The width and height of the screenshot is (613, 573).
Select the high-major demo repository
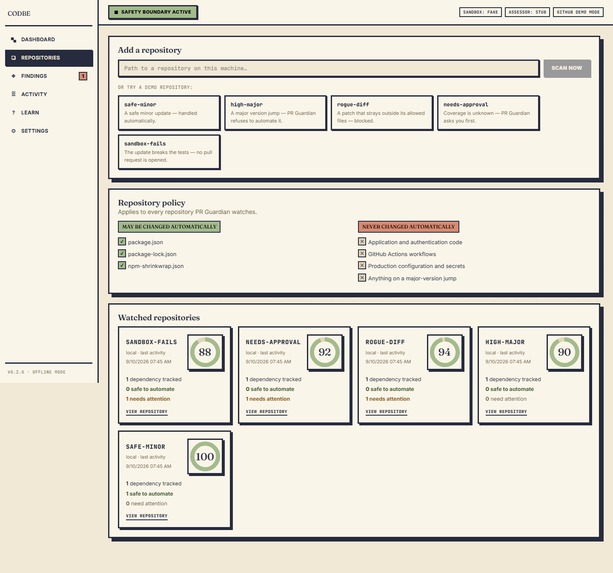275,113
